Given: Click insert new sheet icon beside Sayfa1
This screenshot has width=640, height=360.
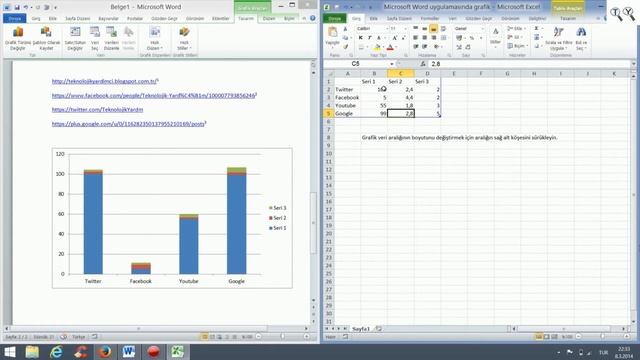Looking at the screenshot, I should tap(378, 329).
